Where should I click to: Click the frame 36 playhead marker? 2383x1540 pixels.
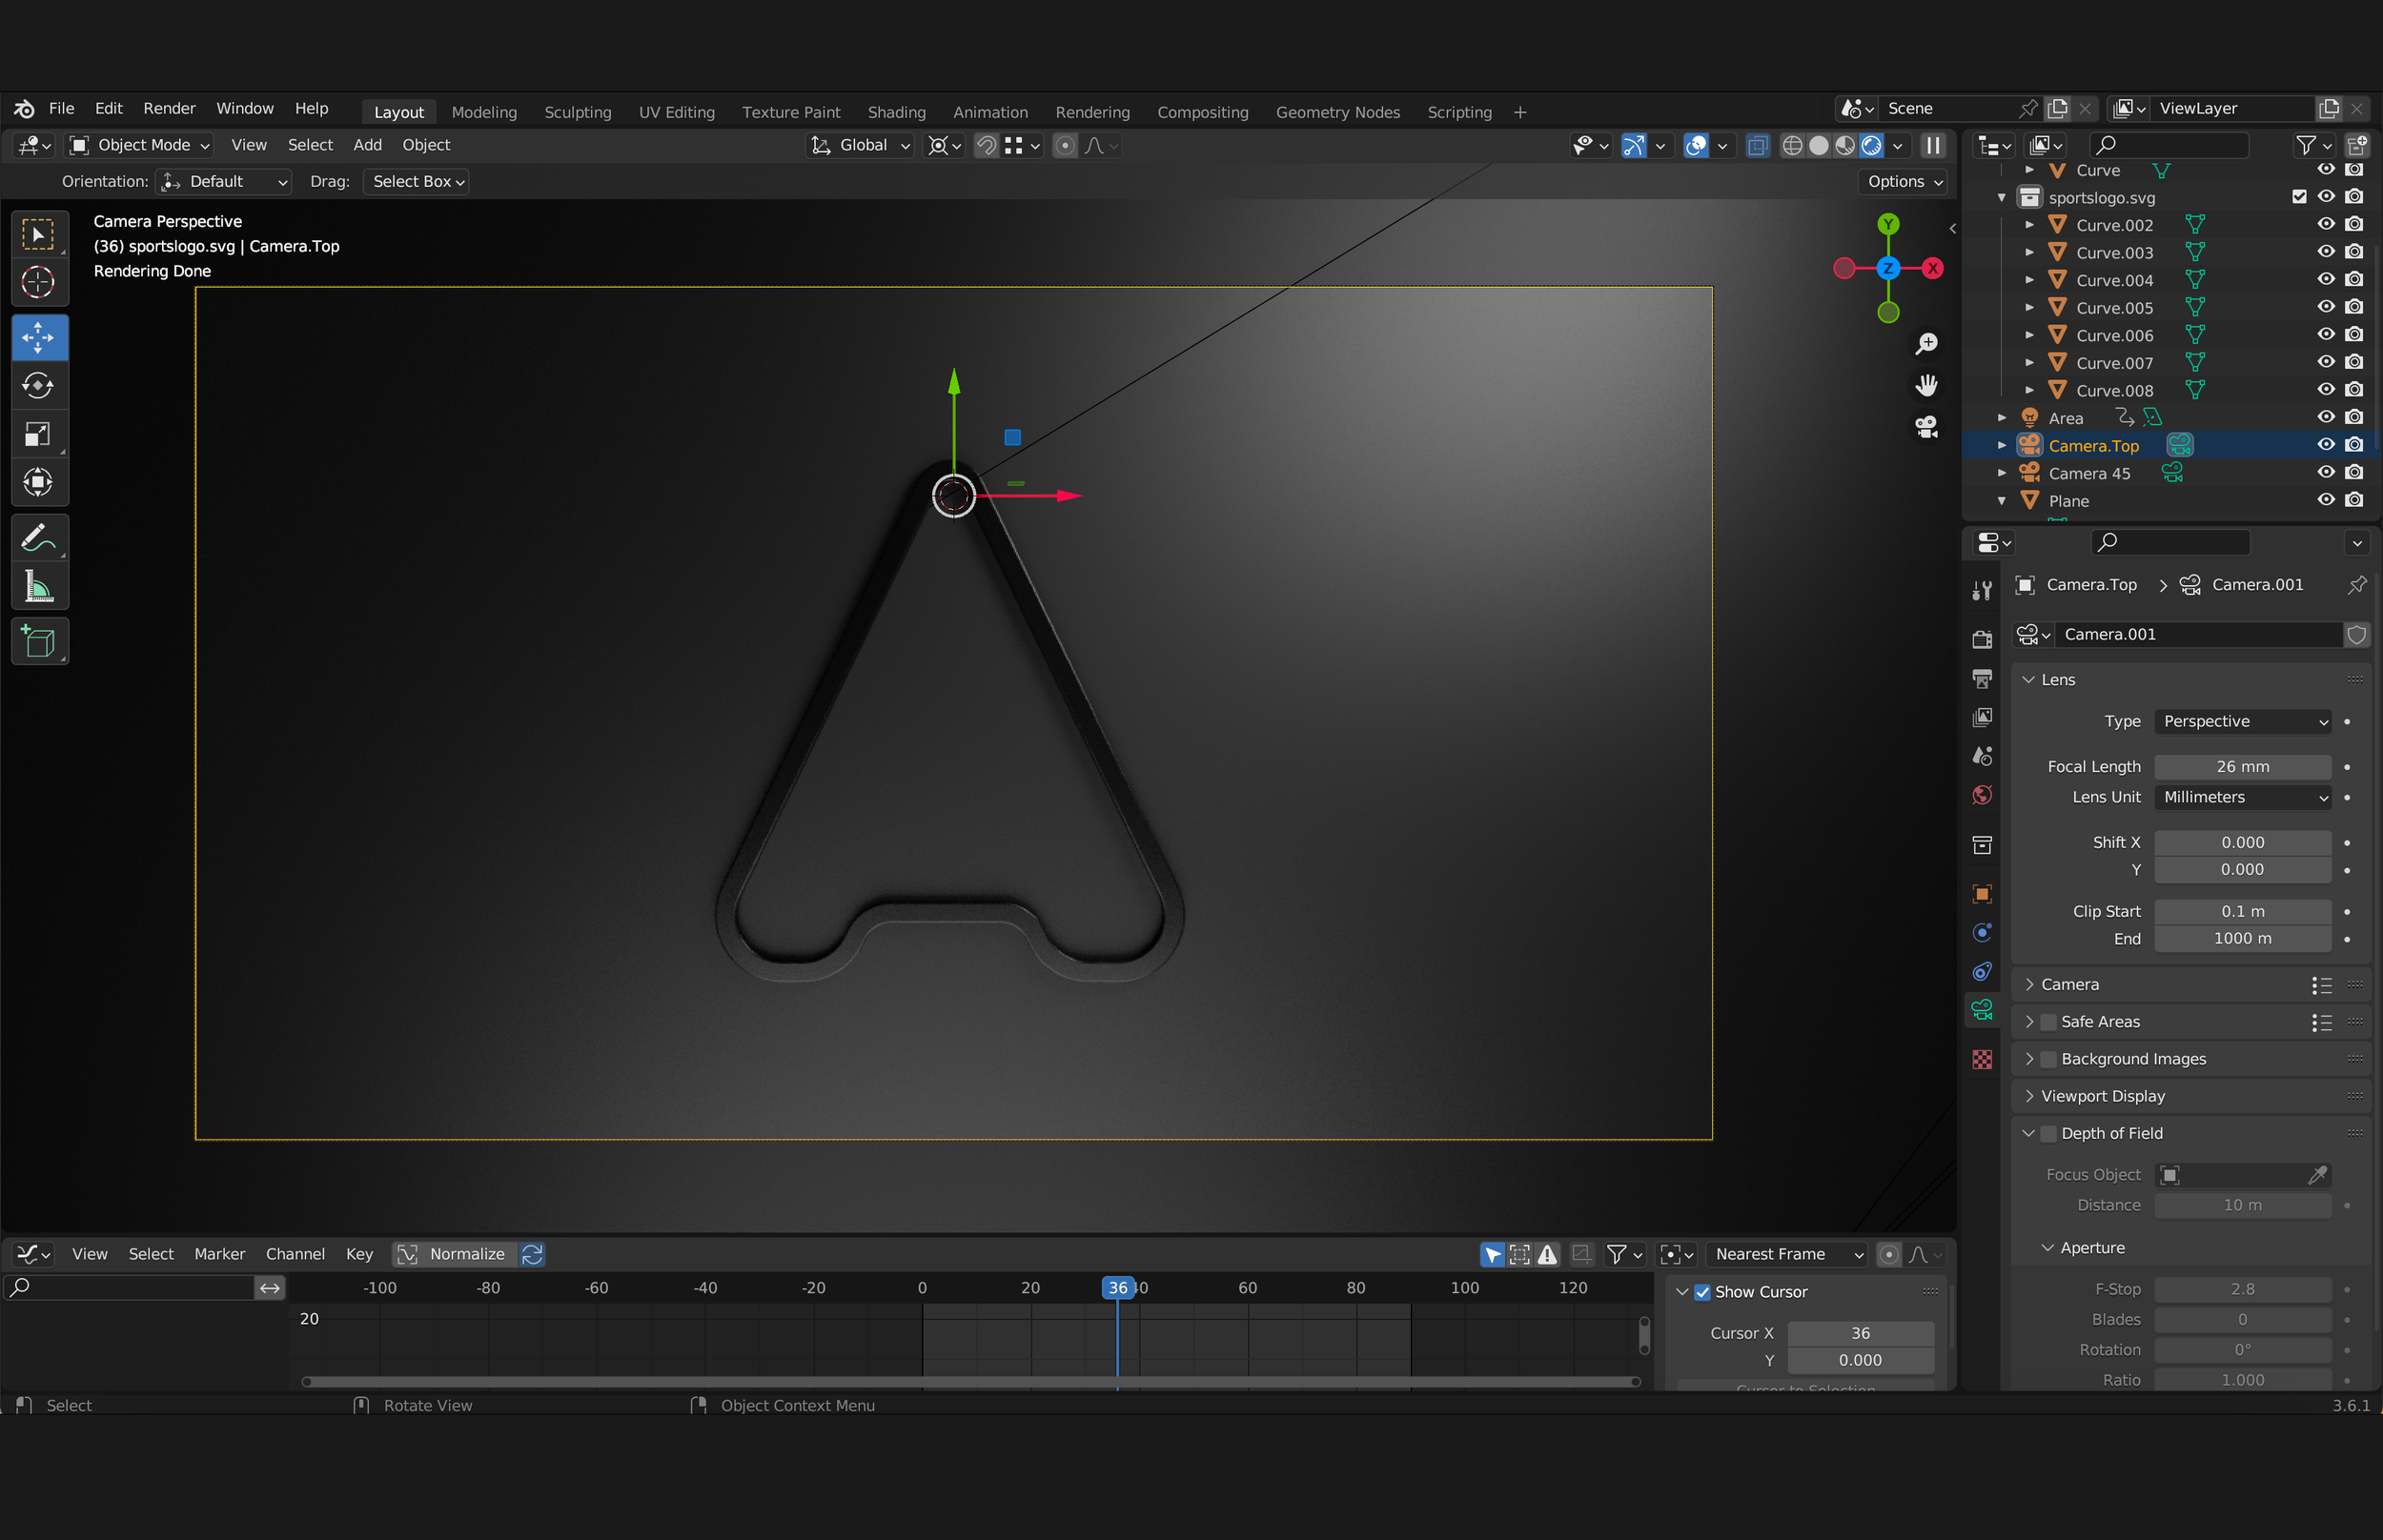tap(1117, 1288)
